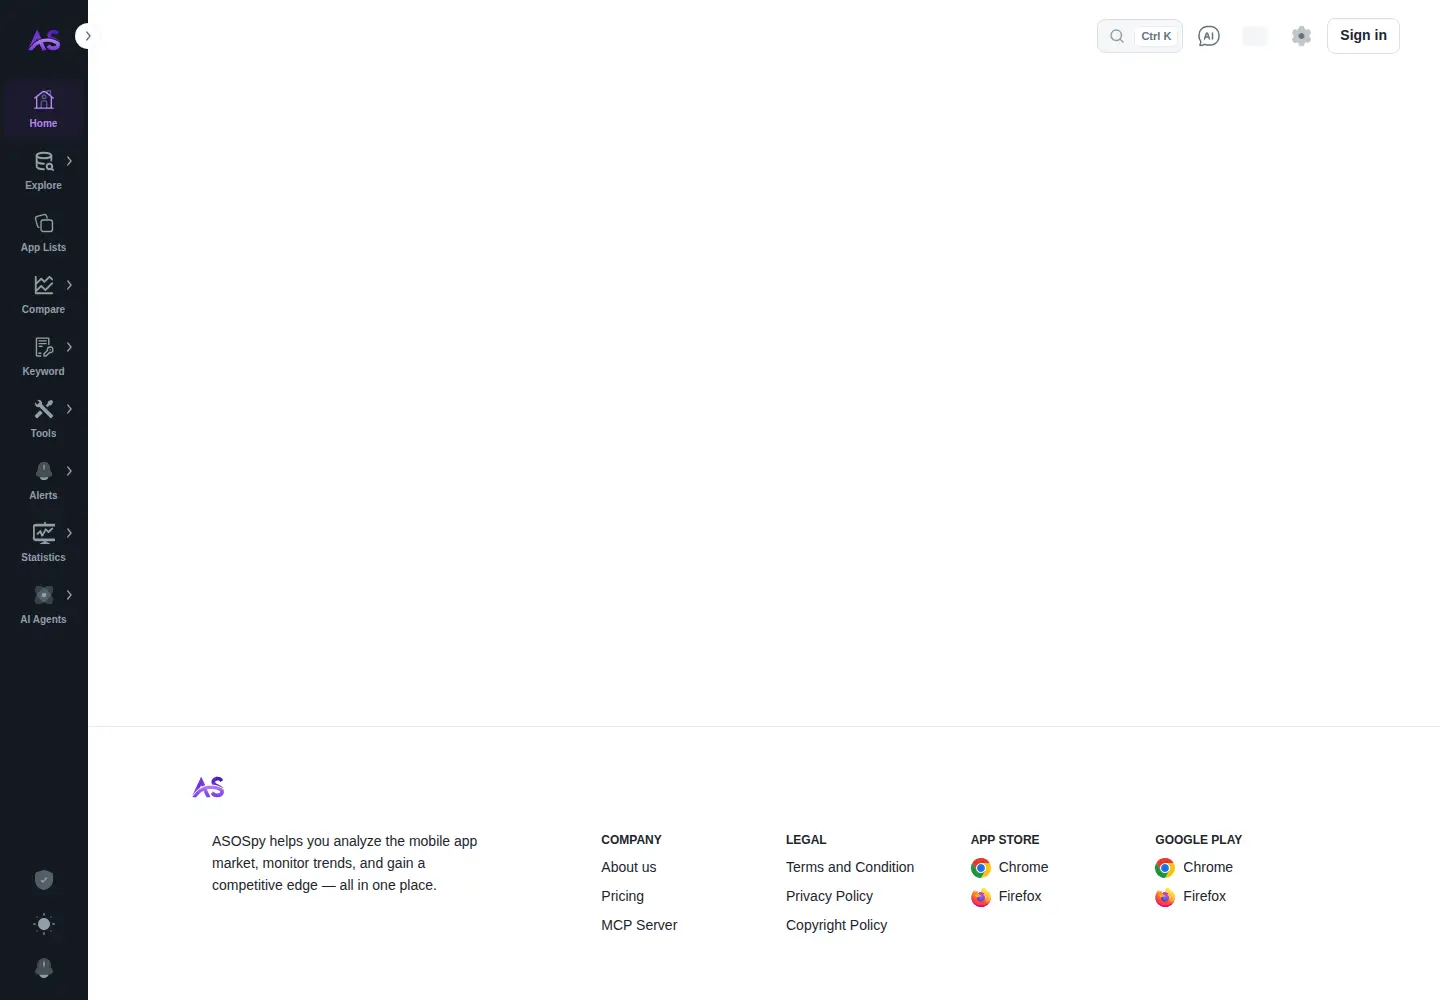Open Terms and Condition link

coord(850,867)
